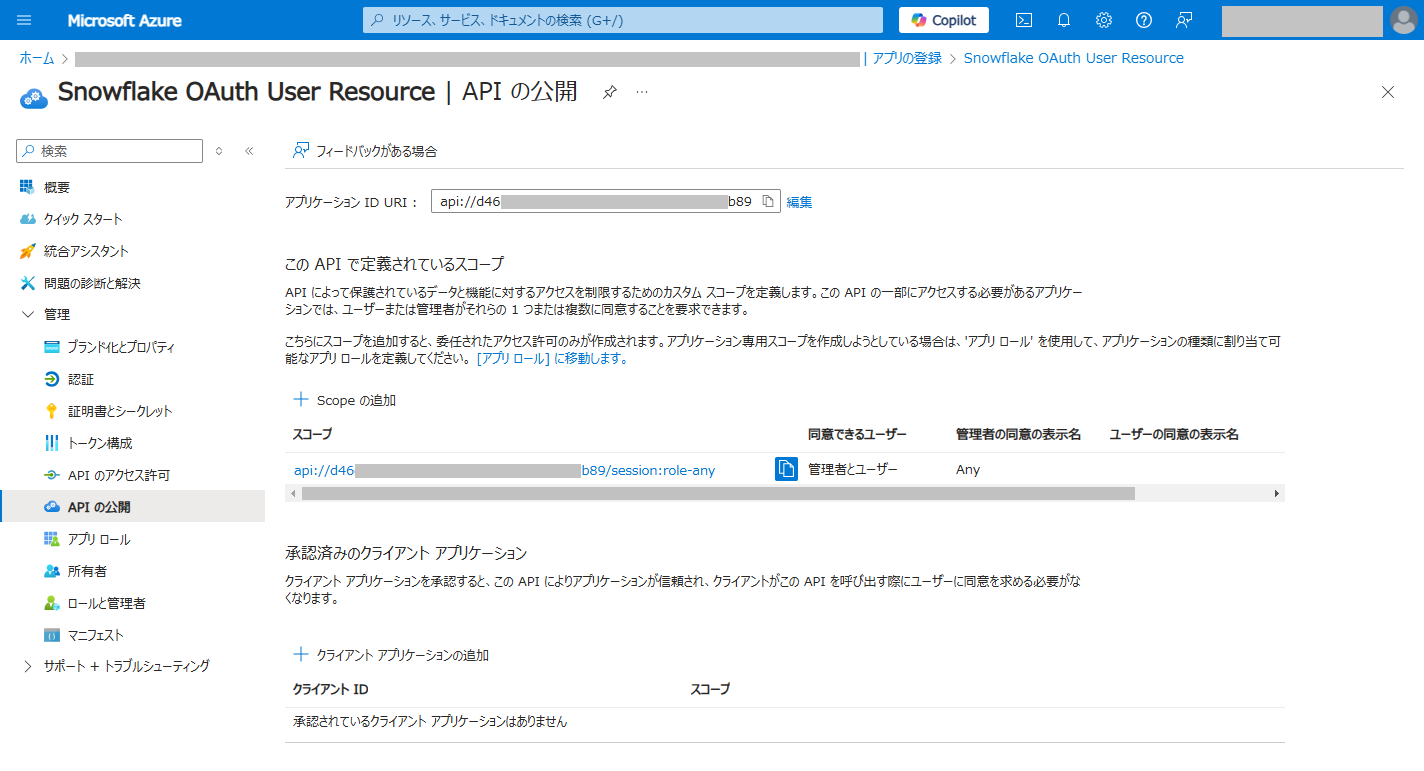
Task: Click the global search box
Action: [x=623, y=20]
